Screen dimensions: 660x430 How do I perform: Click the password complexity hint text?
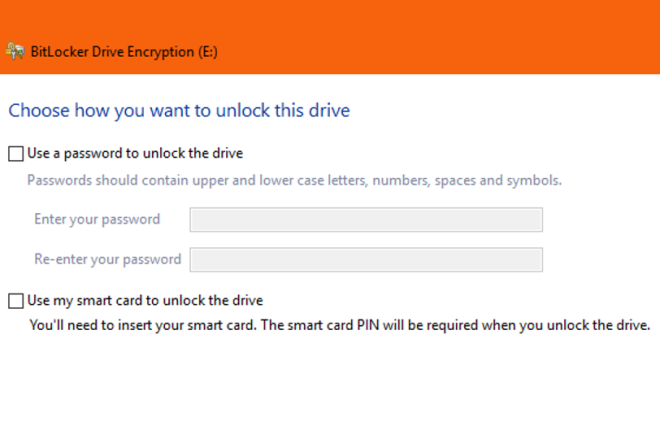pos(295,180)
